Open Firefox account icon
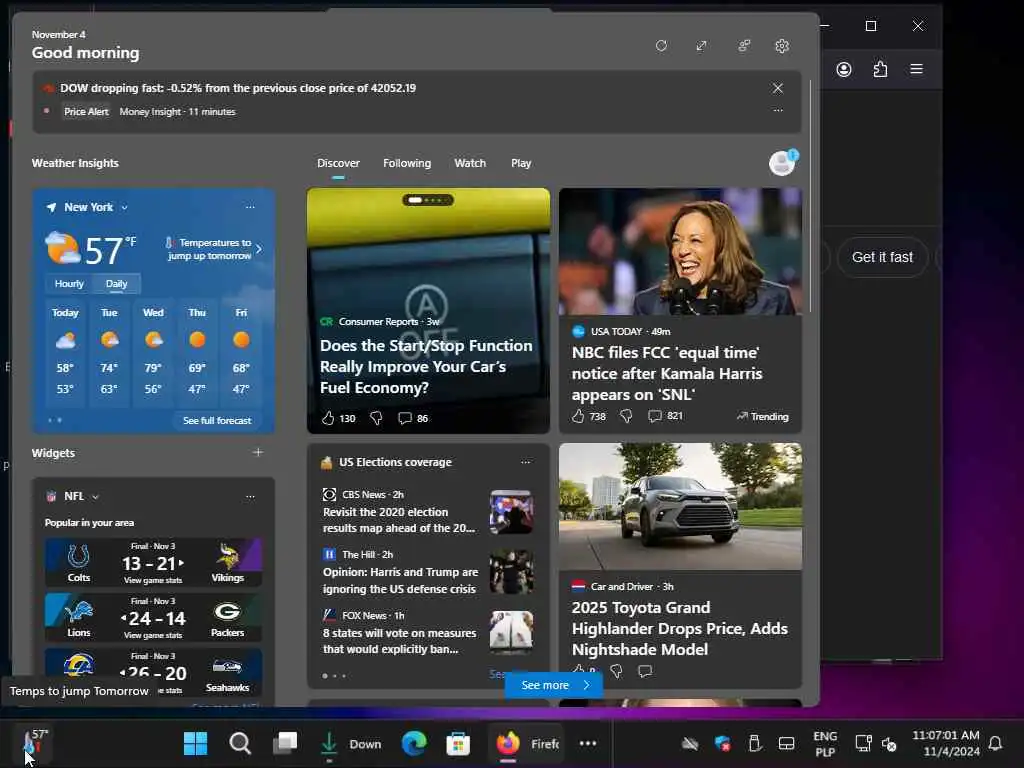 [x=844, y=69]
